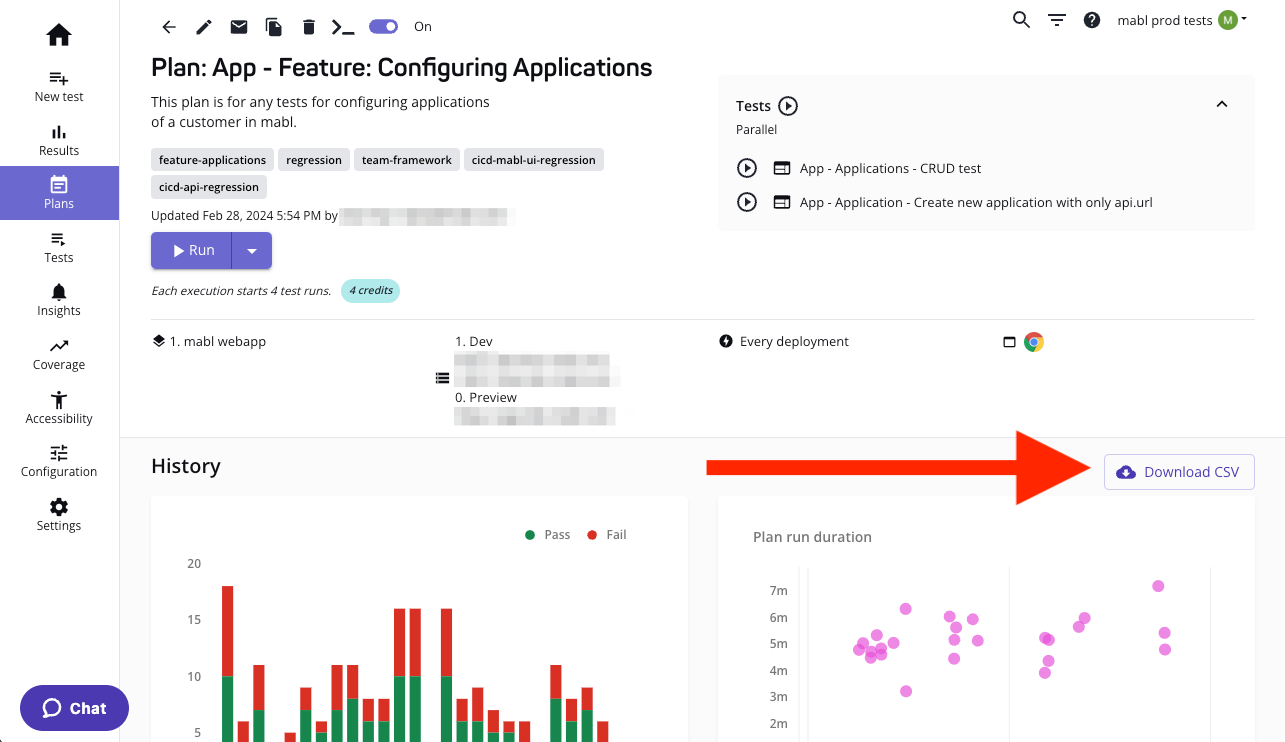Screen dimensions: 1285x742
Task: Open Results in sidebar
Action: coord(59,141)
